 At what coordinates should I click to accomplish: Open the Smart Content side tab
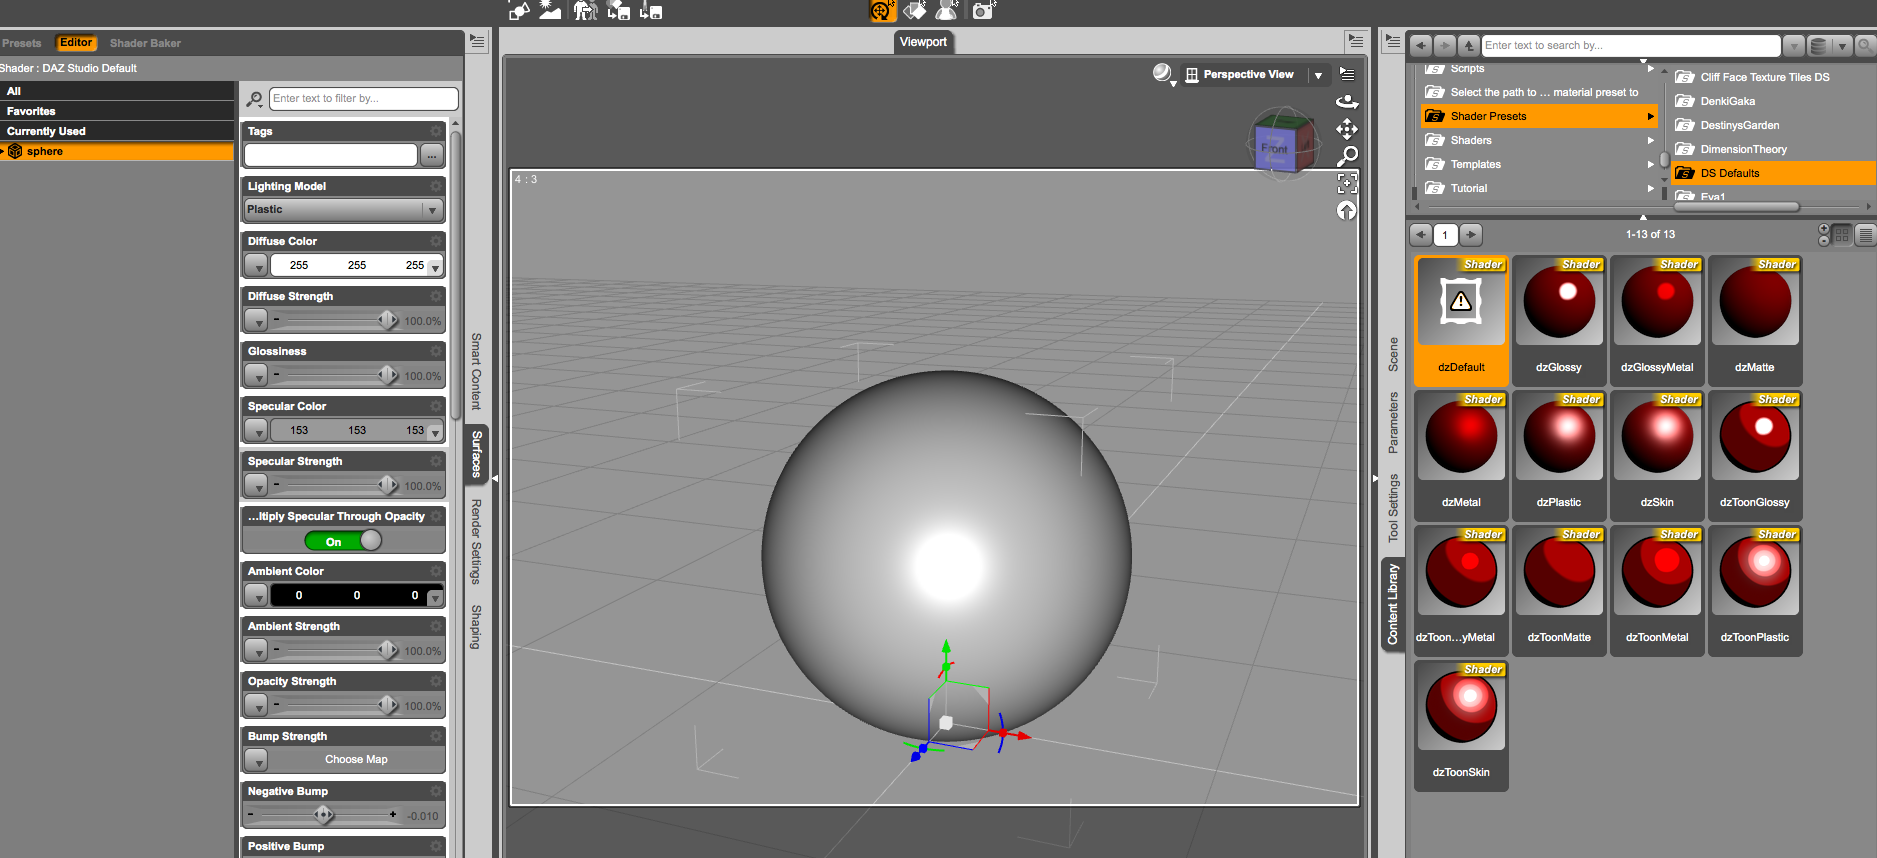(477, 371)
